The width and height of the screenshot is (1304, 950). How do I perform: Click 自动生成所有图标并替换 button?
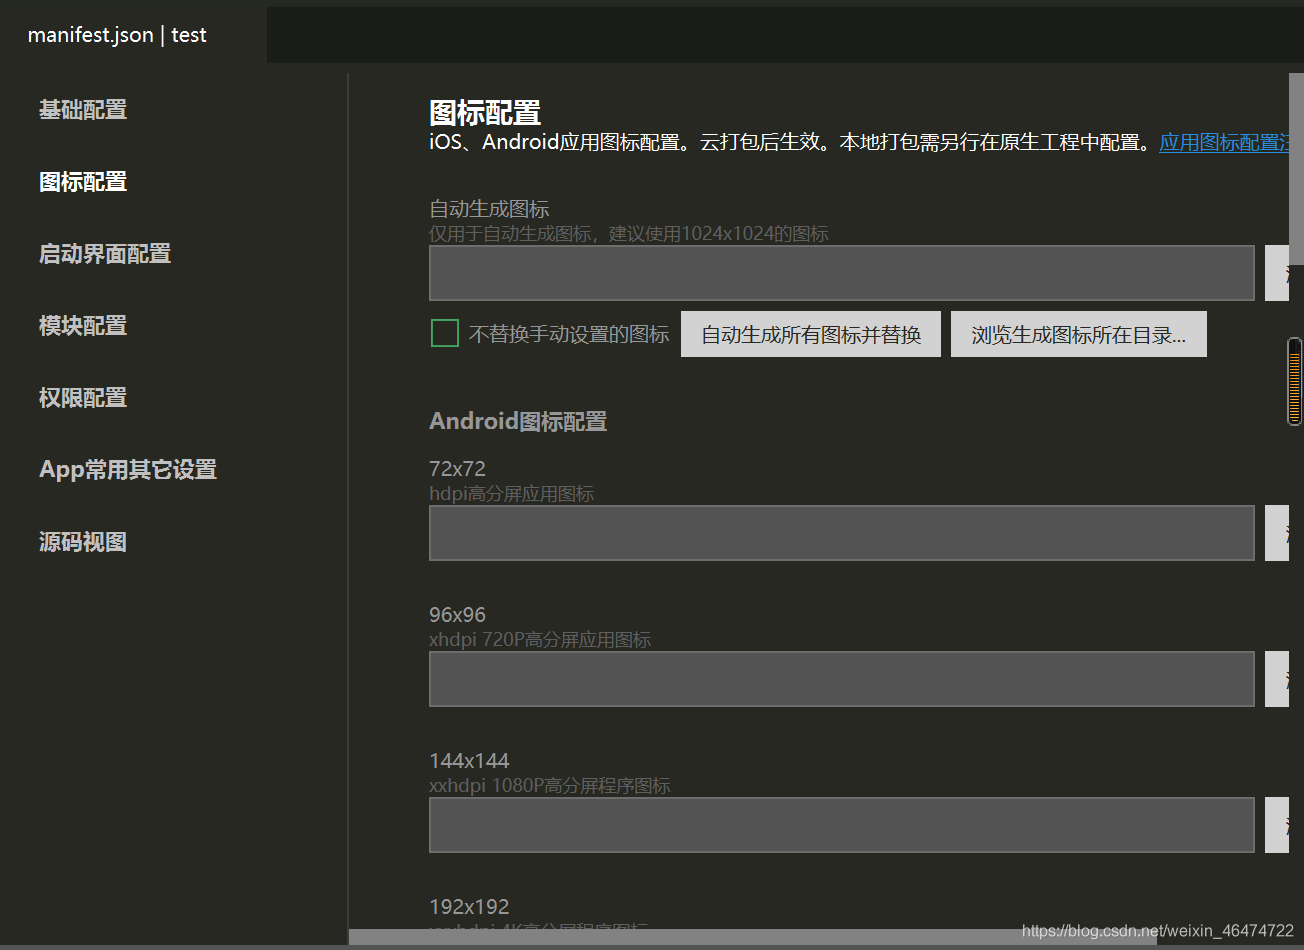811,334
